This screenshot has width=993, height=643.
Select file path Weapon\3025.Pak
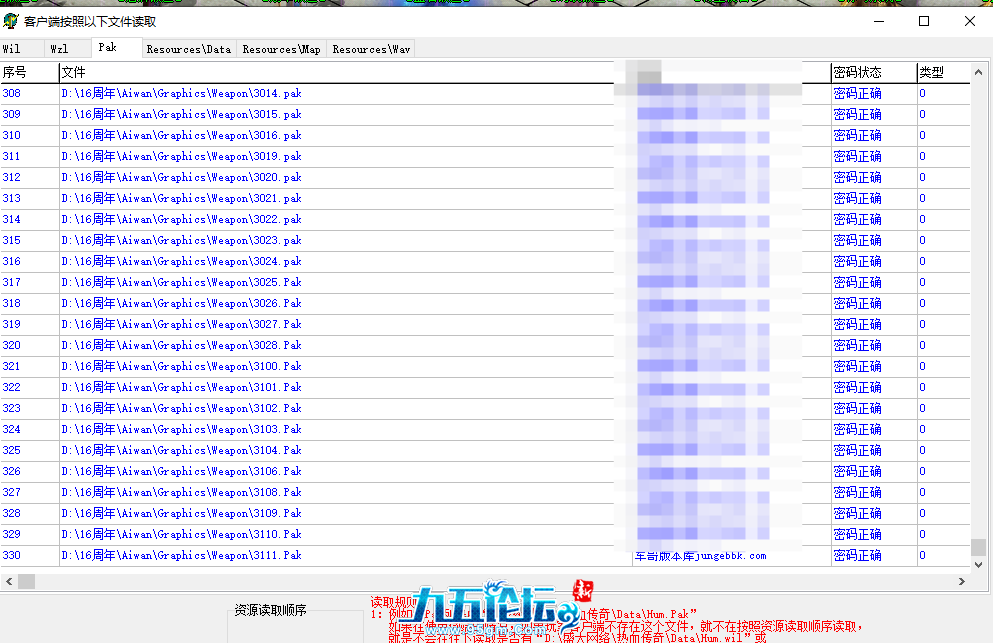(x=181, y=283)
